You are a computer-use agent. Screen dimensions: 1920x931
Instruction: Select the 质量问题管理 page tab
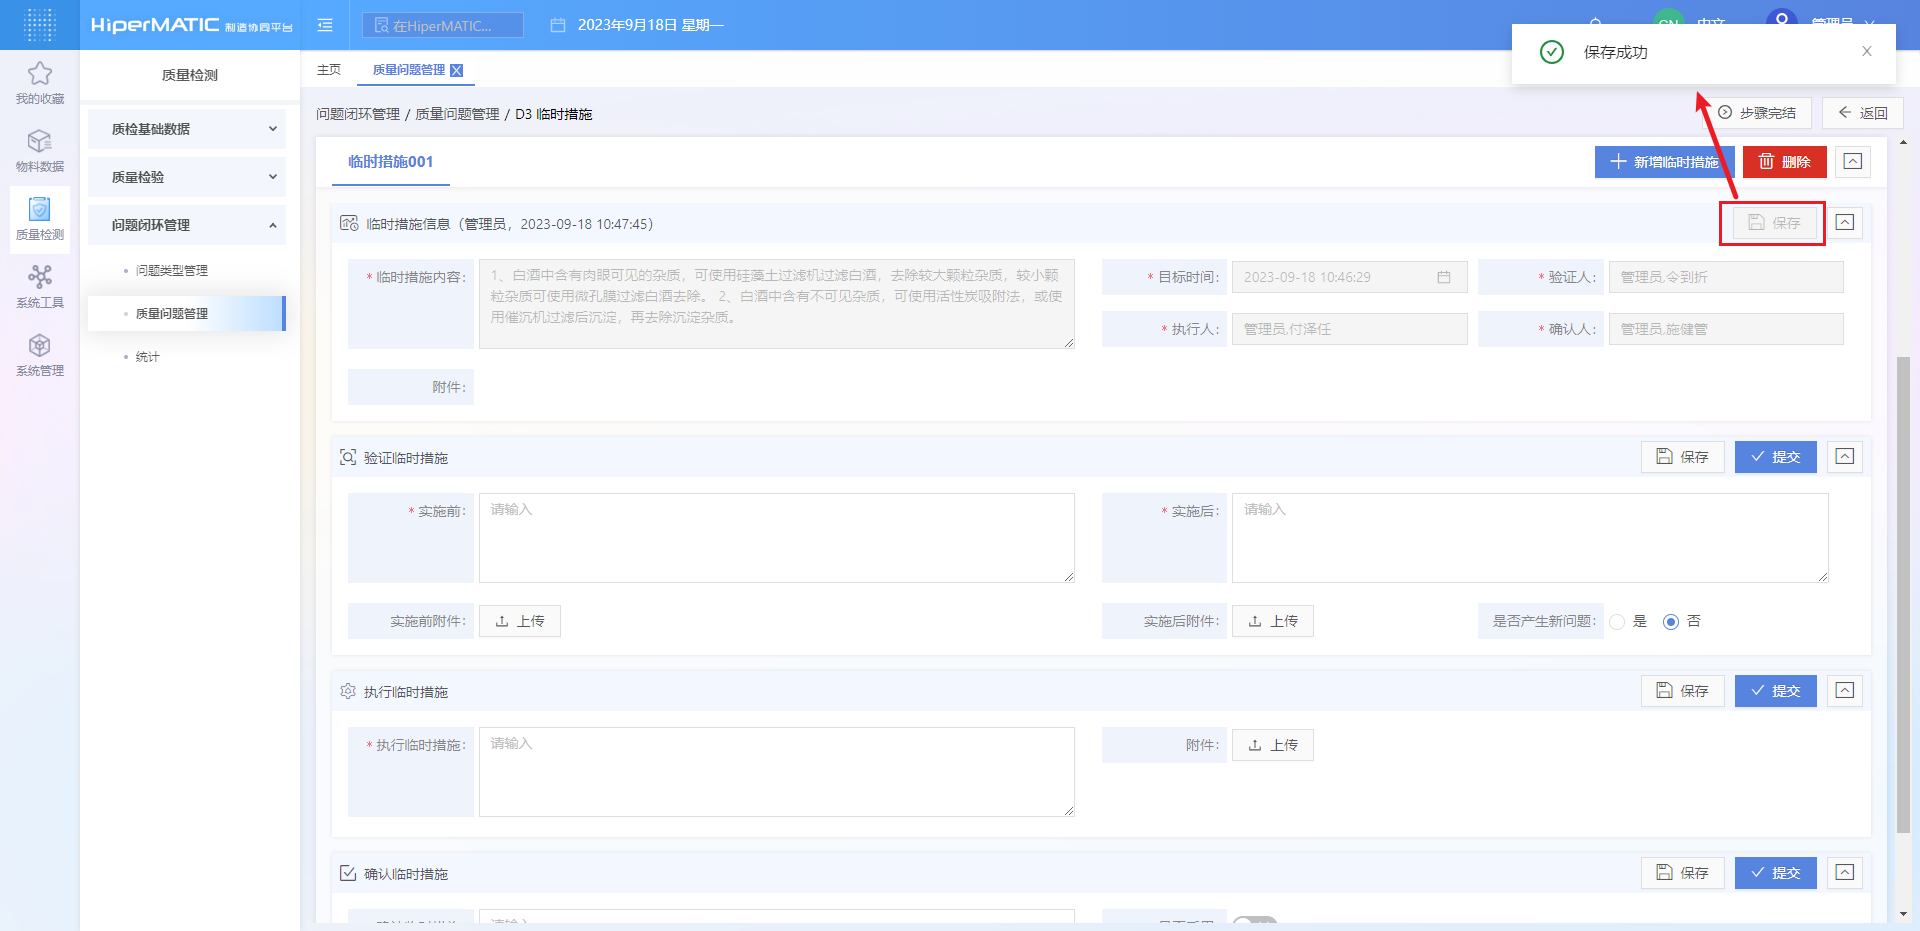click(409, 70)
